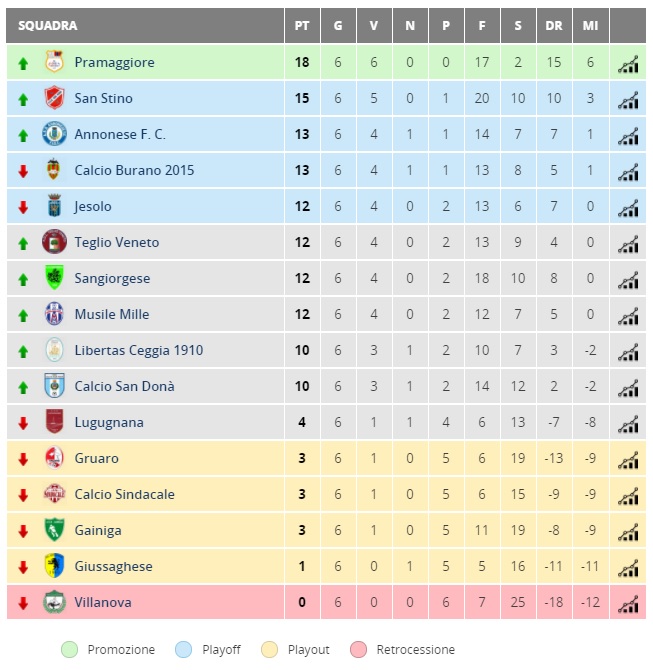Viewport: 653px width, 670px height.
Task: Sort by the PT column header
Action: coord(302,26)
